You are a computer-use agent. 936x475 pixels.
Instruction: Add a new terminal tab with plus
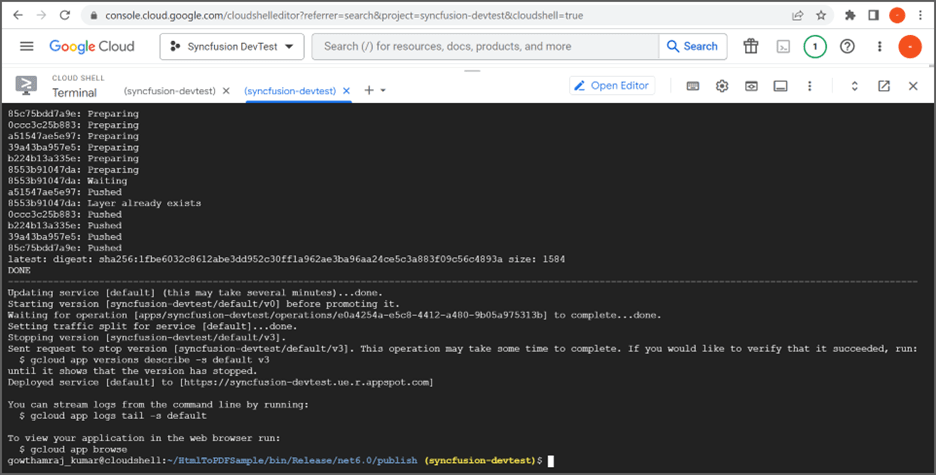369,90
